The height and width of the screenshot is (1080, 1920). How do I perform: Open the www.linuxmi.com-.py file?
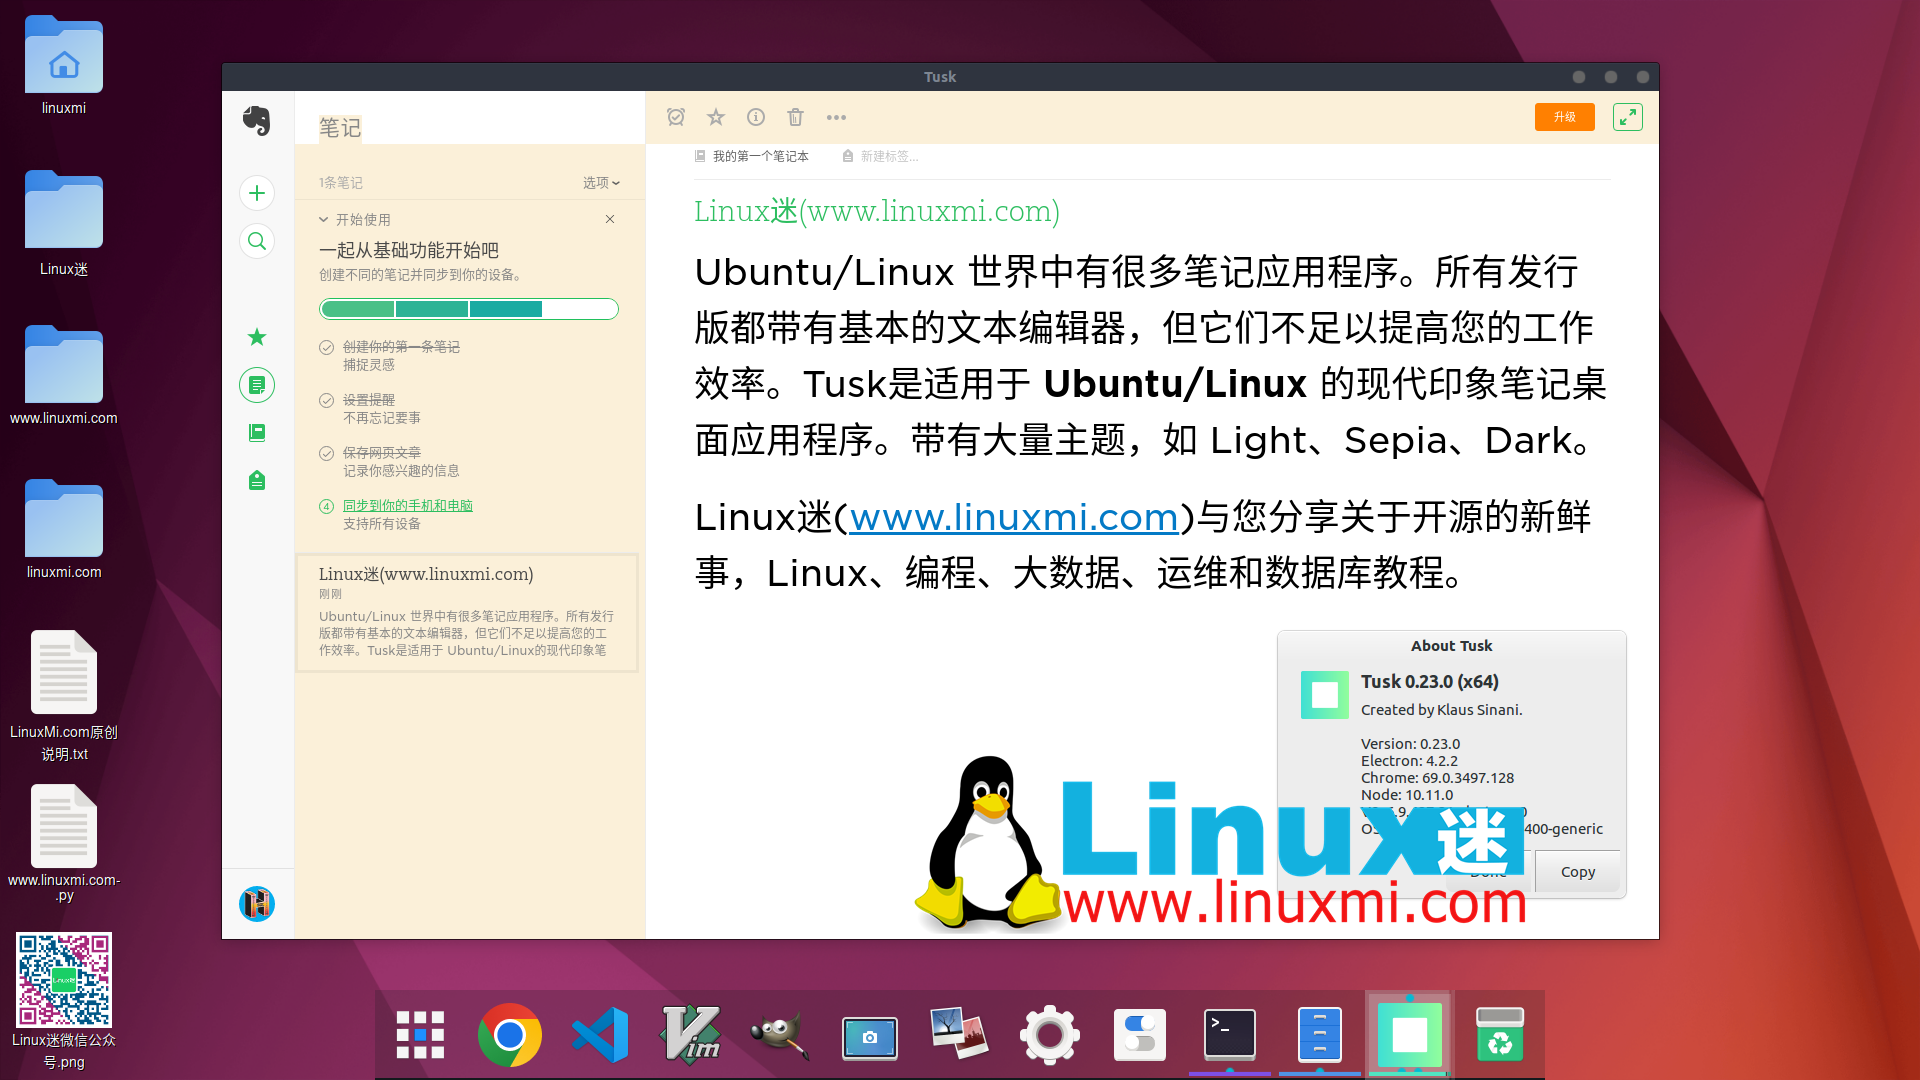[64, 843]
